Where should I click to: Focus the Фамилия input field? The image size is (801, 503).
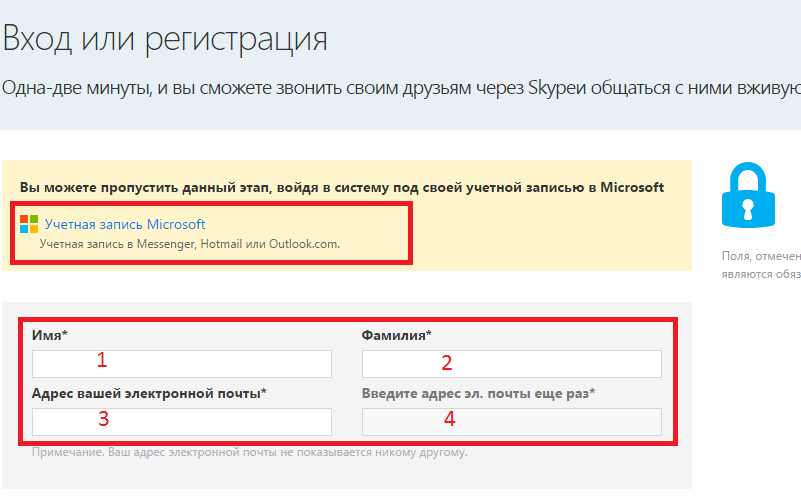(x=512, y=364)
